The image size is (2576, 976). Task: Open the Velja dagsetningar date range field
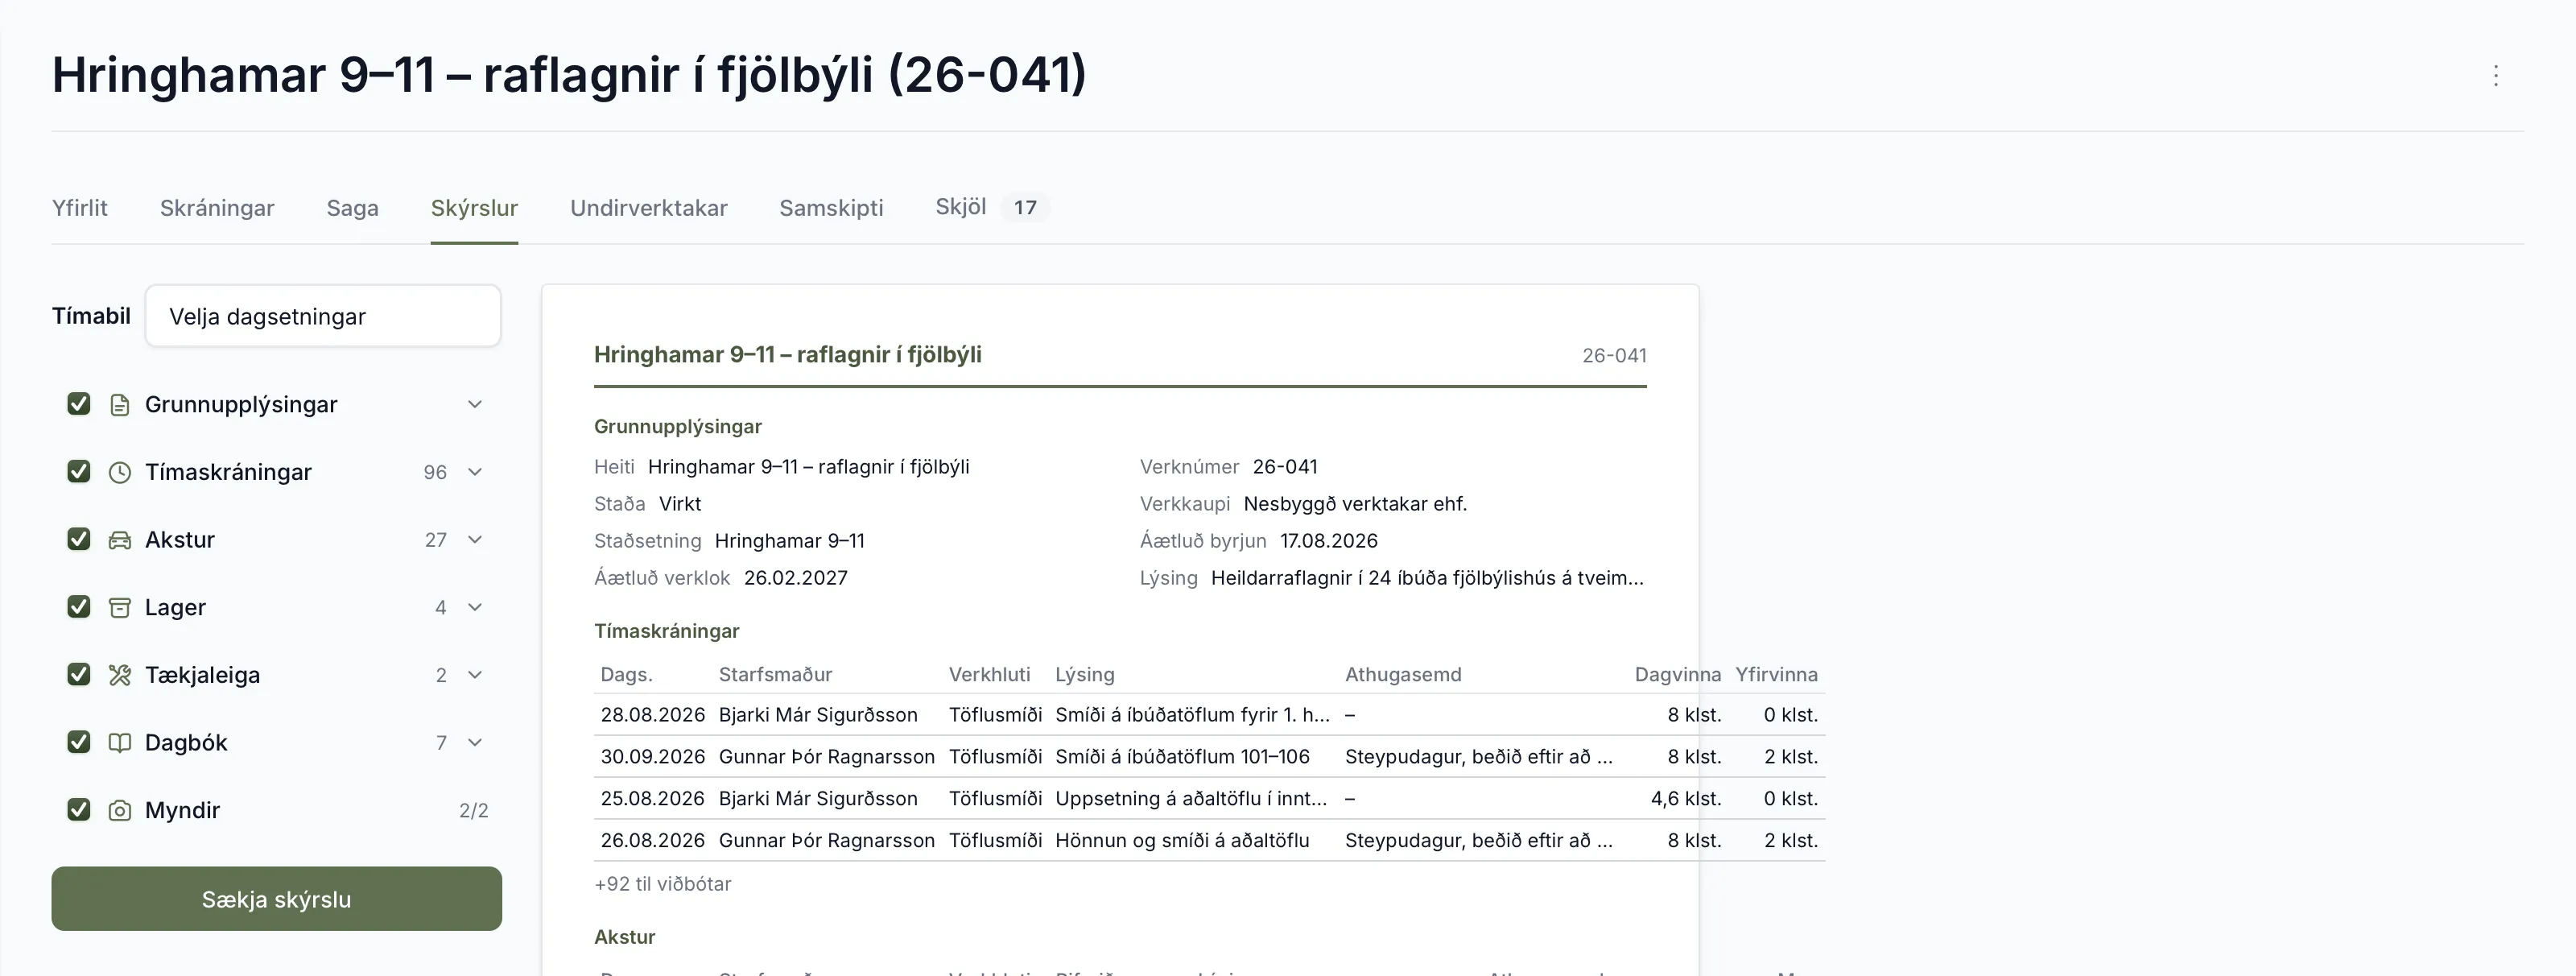(323, 316)
